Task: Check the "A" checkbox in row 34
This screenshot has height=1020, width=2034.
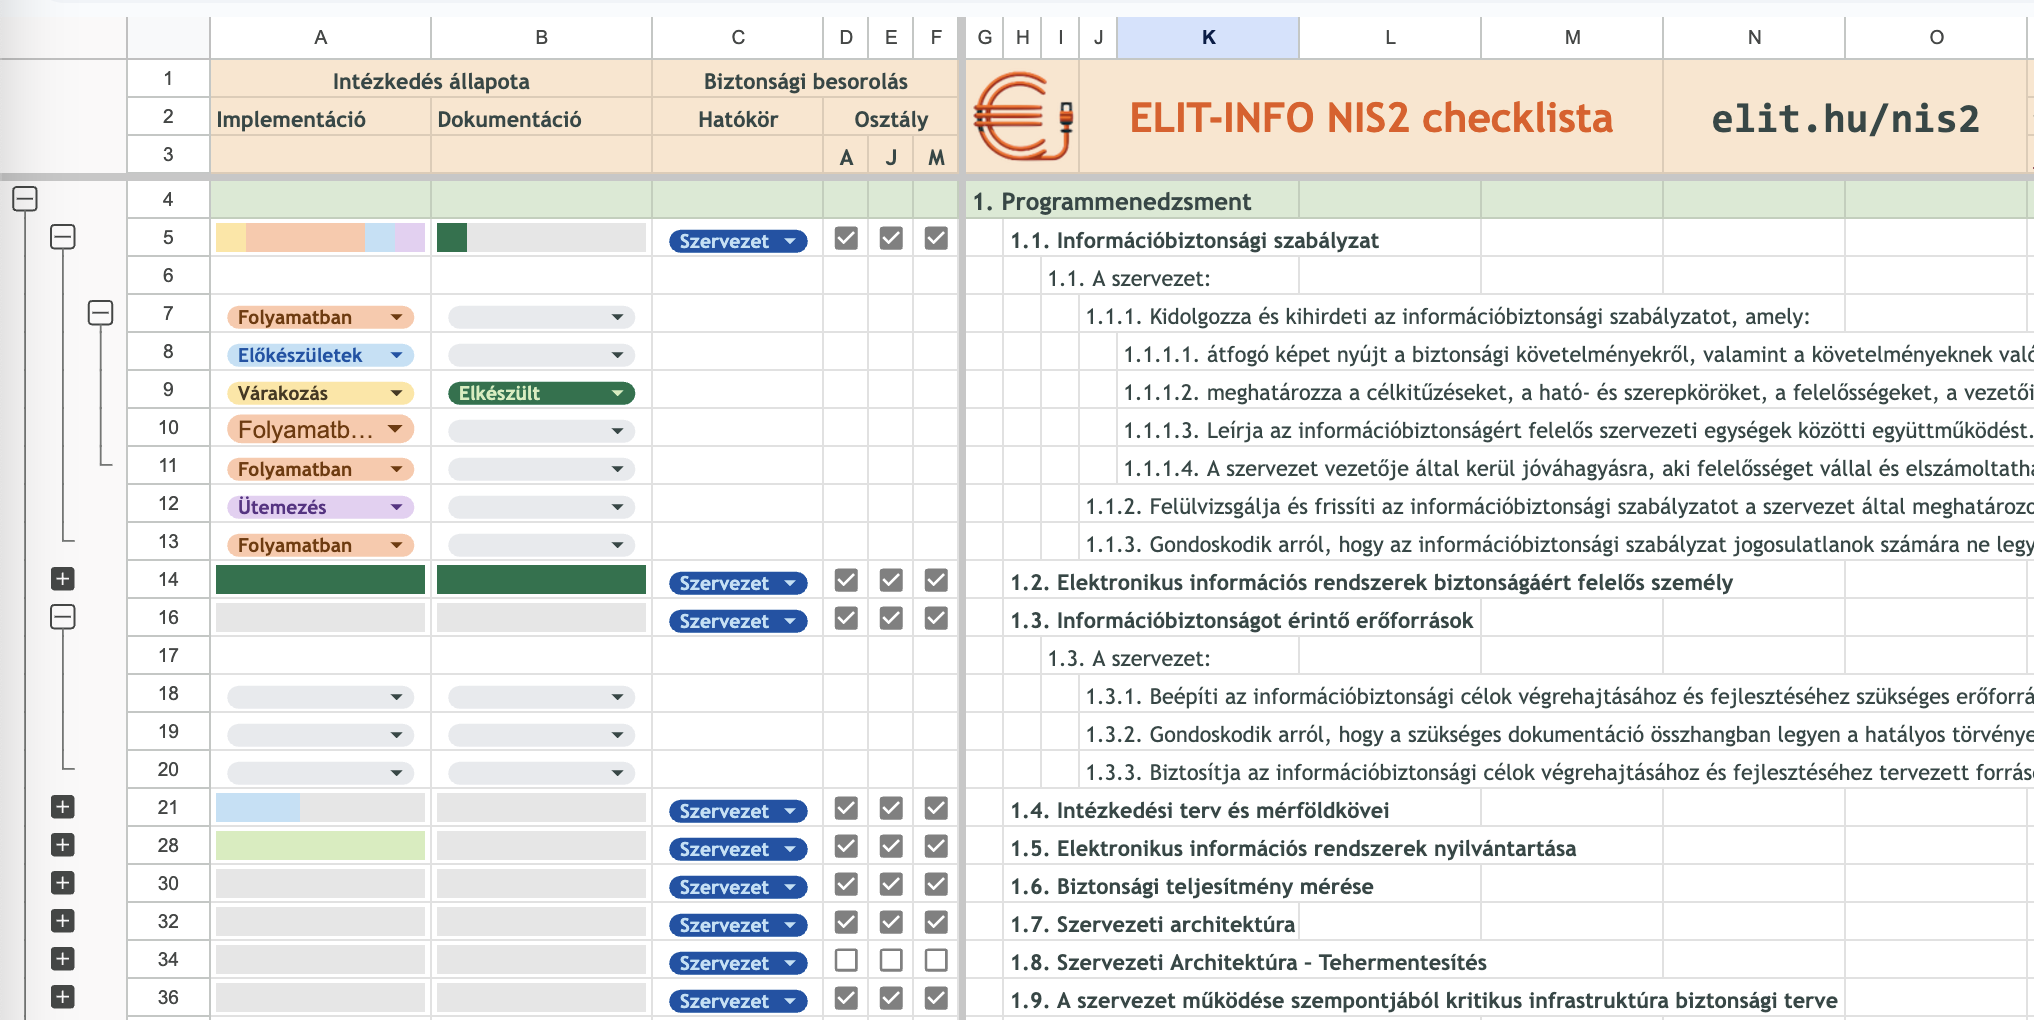Action: [846, 959]
